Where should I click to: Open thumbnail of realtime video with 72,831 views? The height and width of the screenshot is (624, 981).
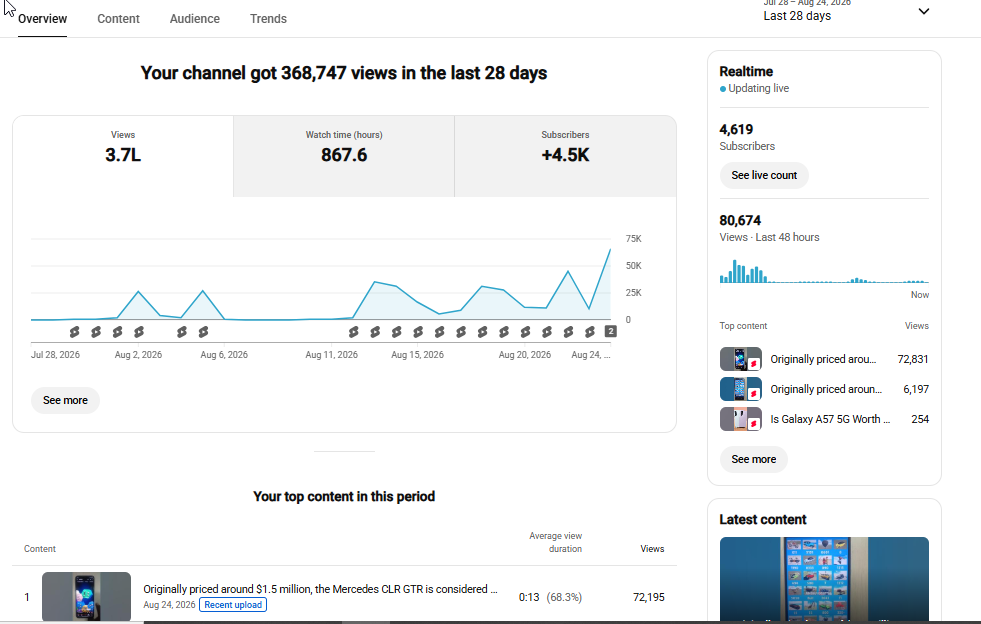(x=741, y=359)
